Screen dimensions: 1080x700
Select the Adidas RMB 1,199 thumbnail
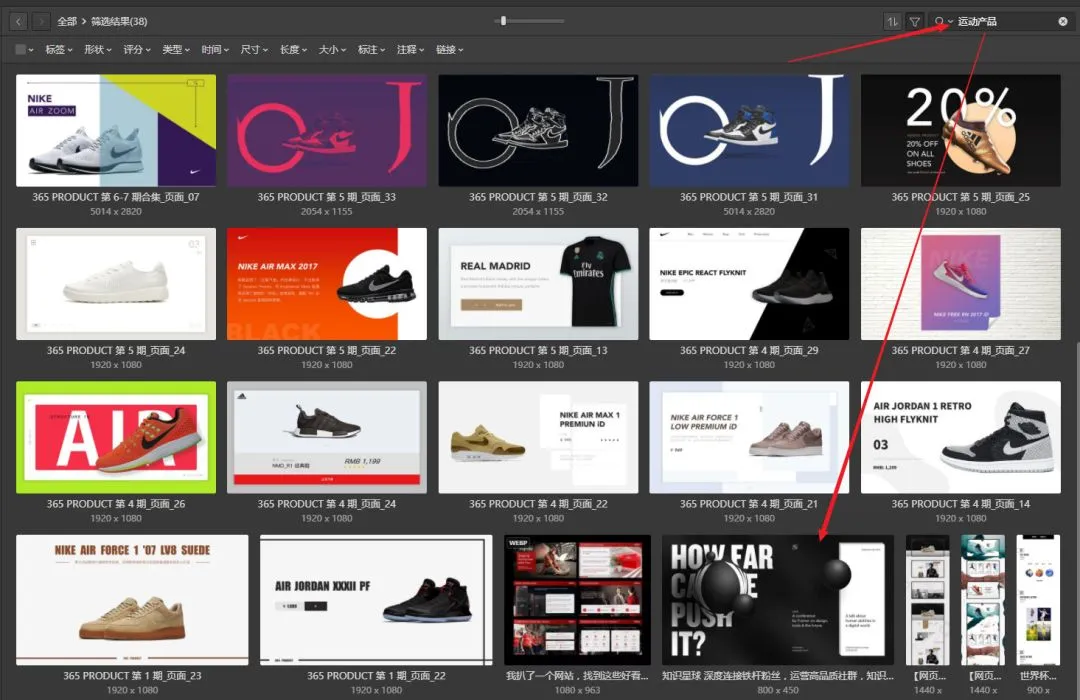click(x=326, y=438)
